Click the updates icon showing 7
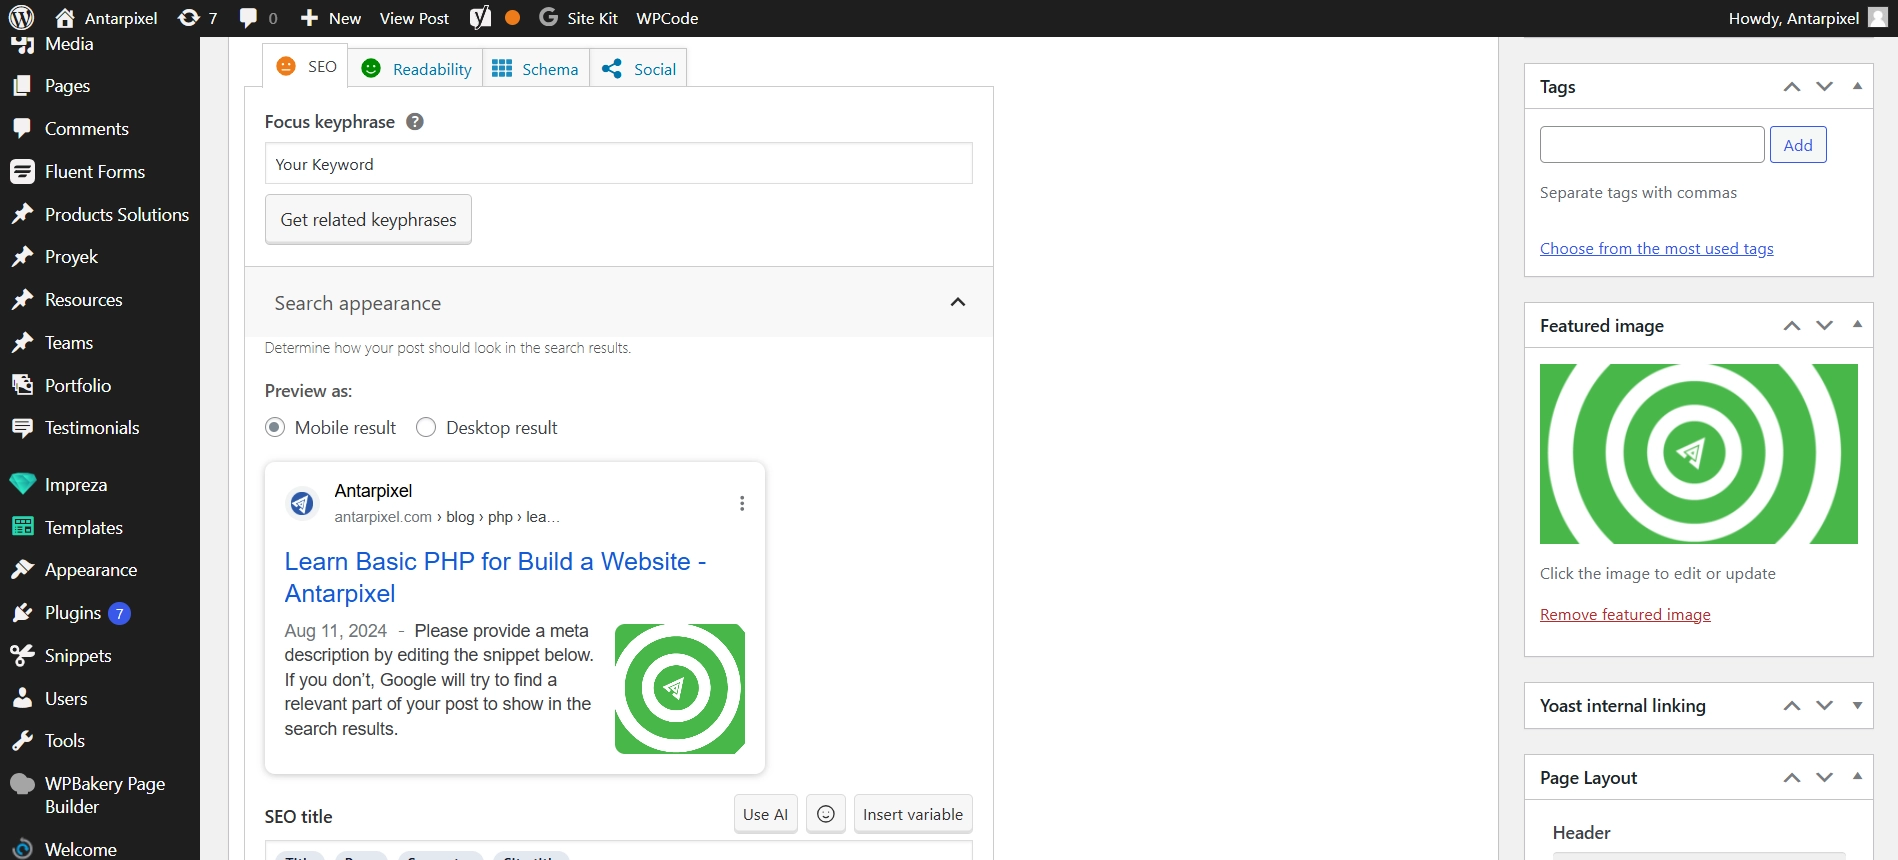 pos(197,18)
